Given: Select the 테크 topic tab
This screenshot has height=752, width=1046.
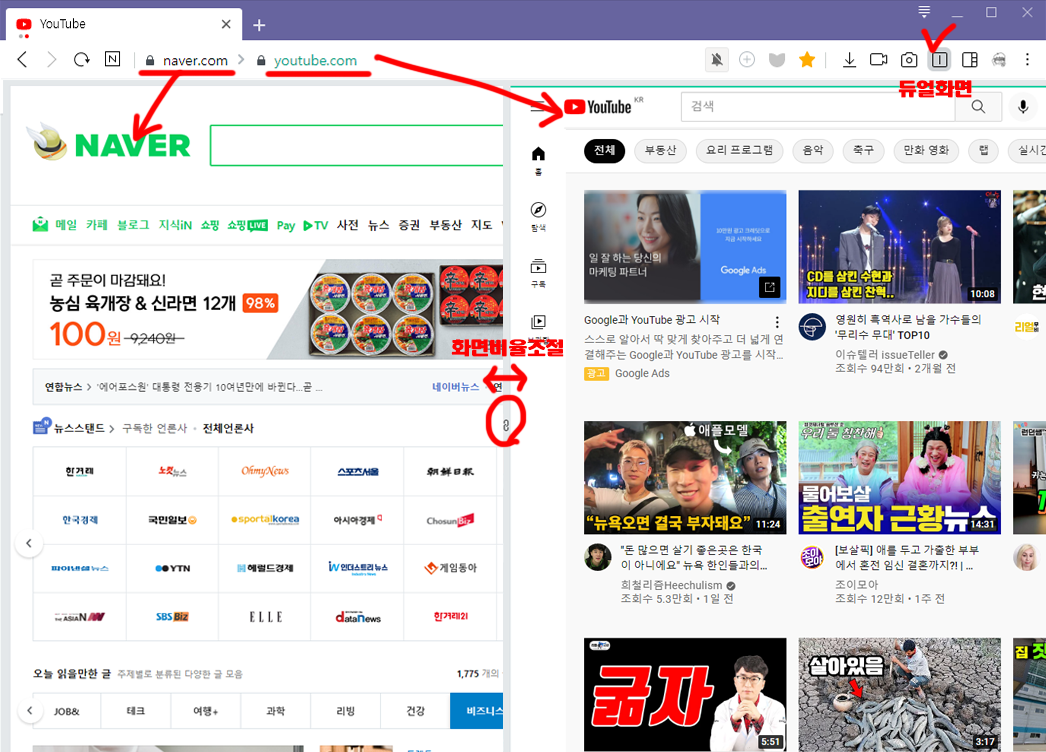Looking at the screenshot, I should click(x=136, y=711).
